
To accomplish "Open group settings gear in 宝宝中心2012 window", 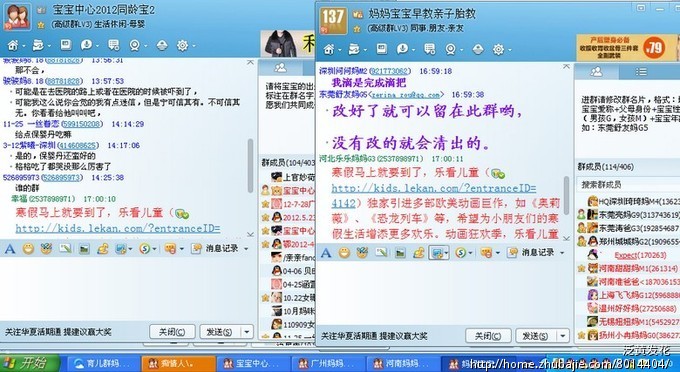I will [x=183, y=45].
